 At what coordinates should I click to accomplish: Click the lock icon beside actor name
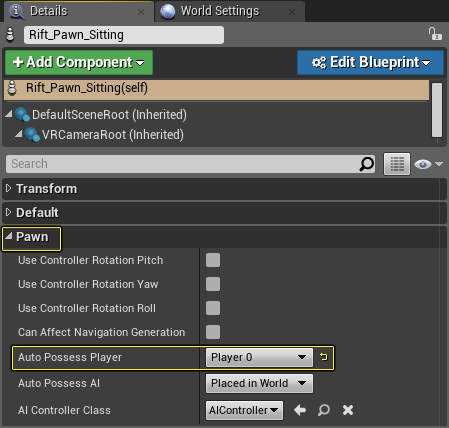click(435, 34)
